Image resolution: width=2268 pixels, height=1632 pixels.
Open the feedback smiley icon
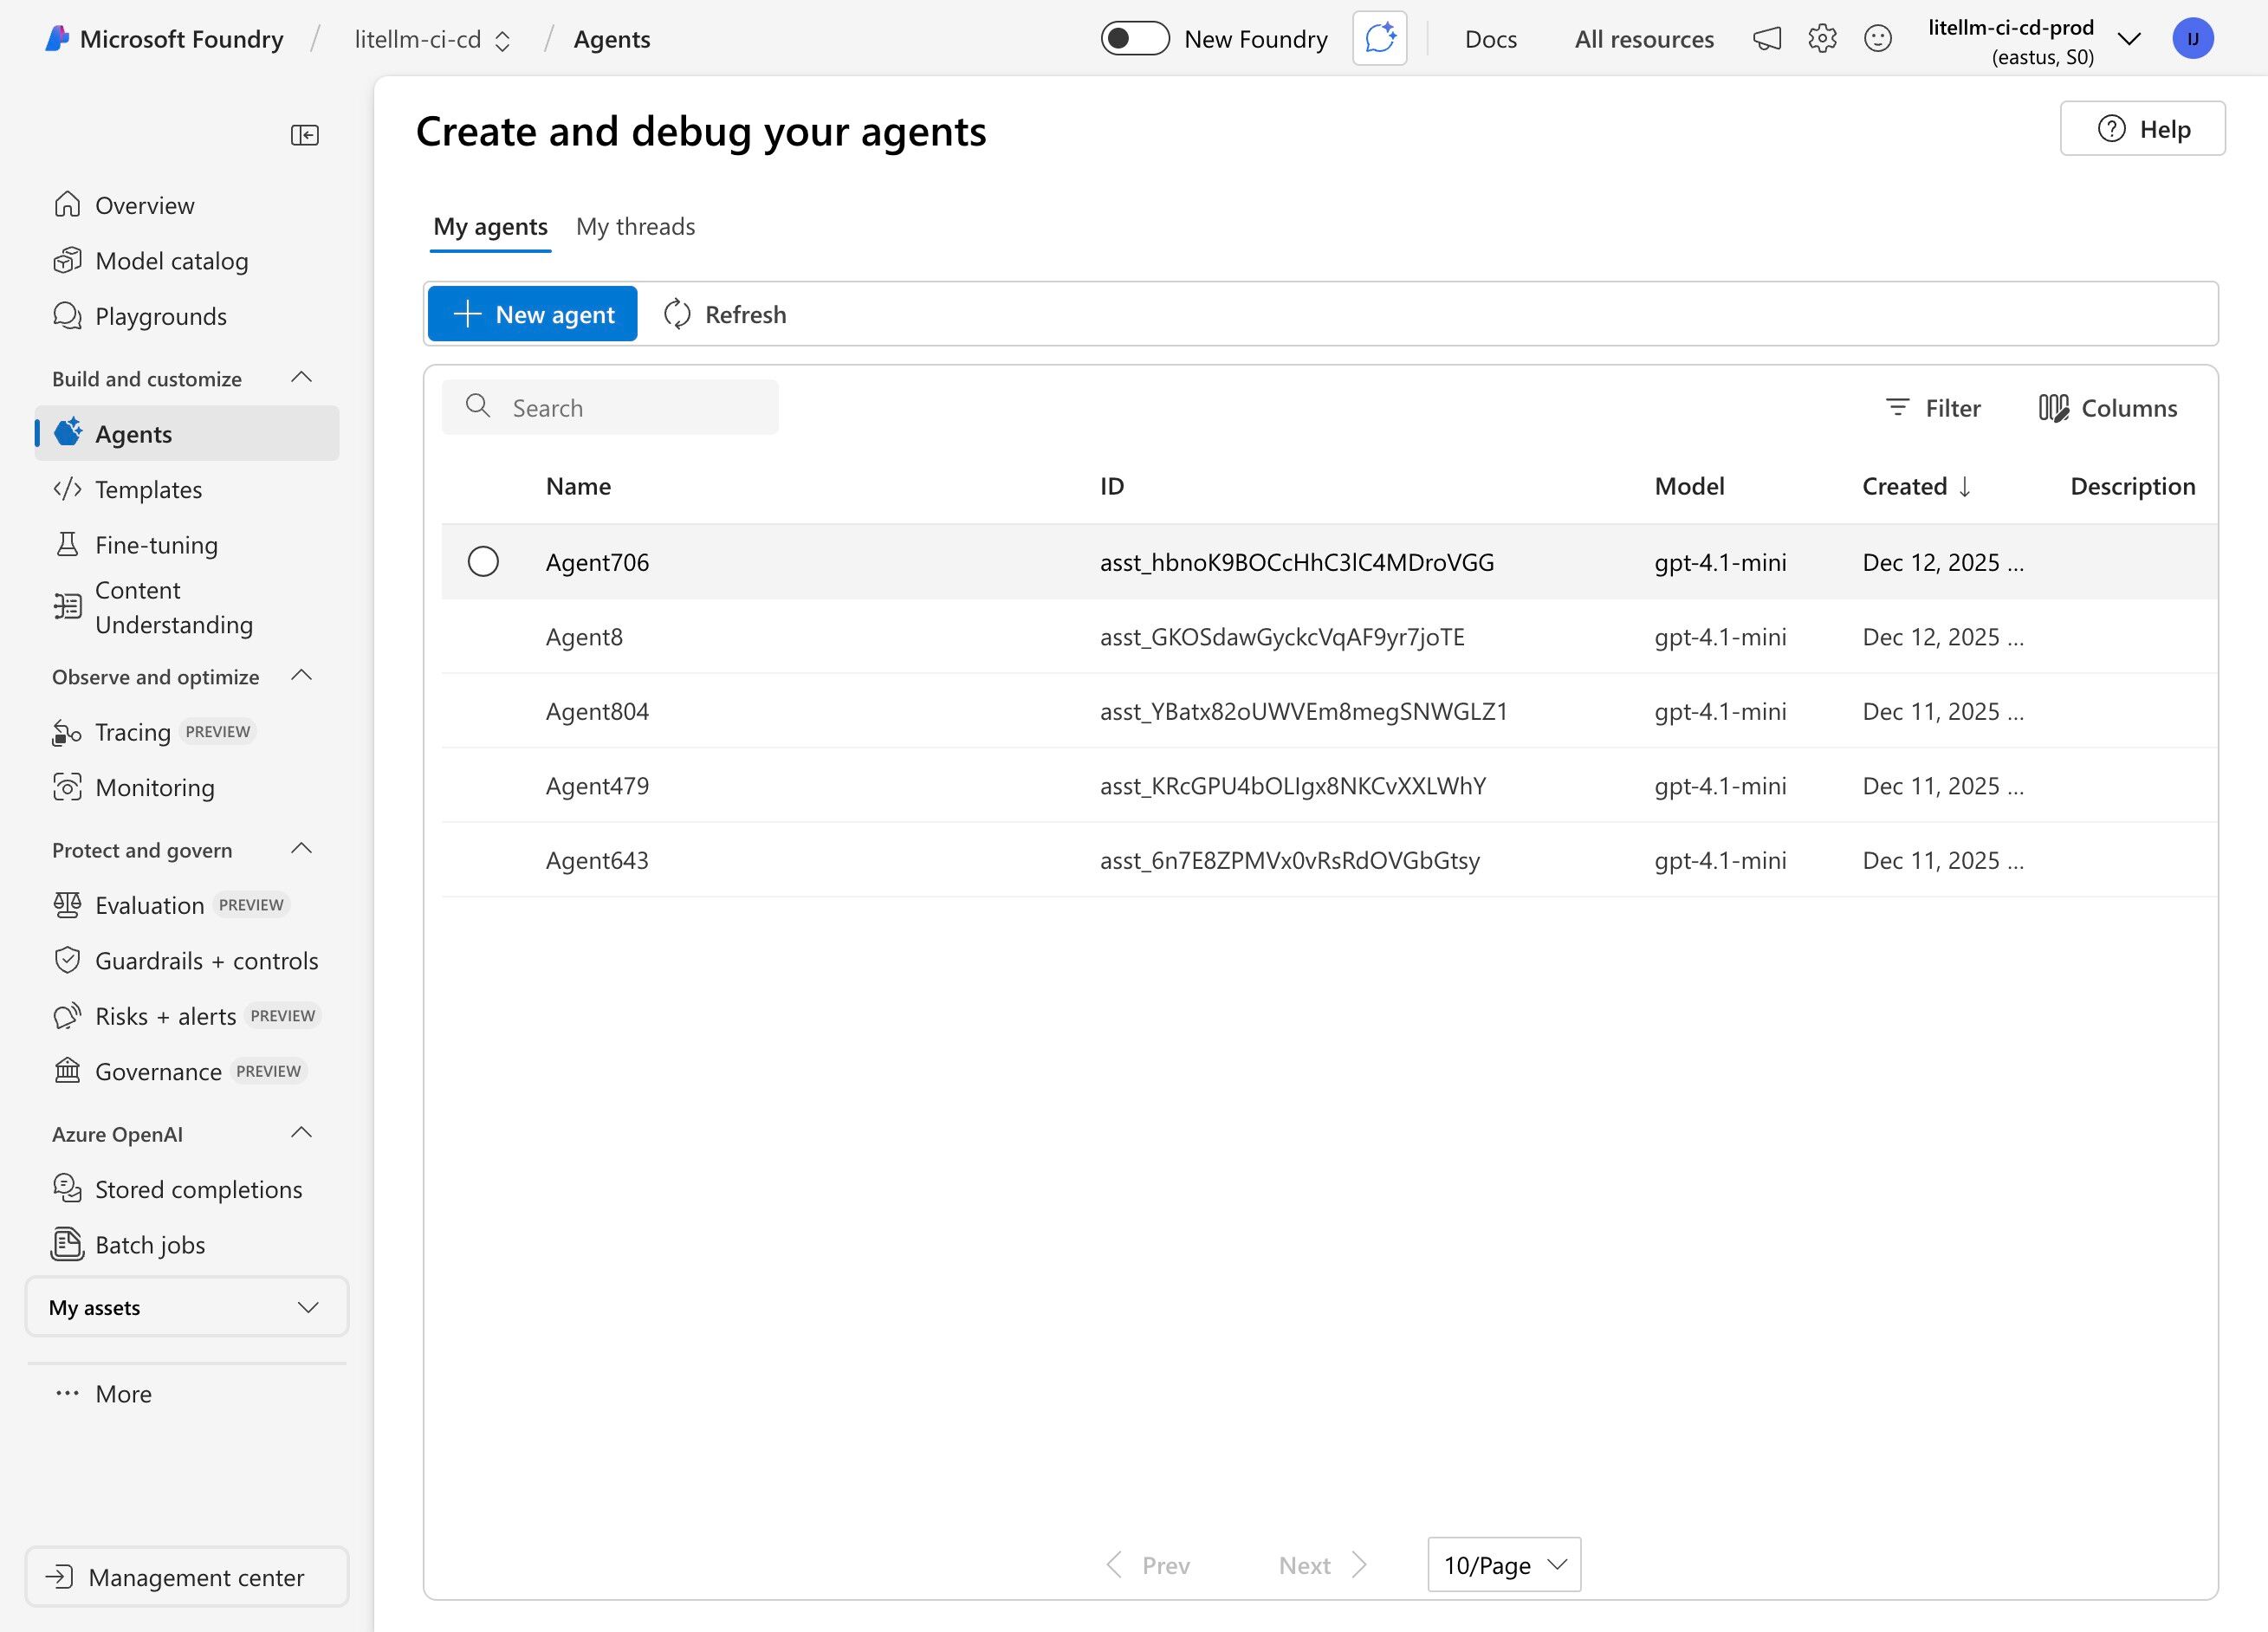(x=1877, y=38)
